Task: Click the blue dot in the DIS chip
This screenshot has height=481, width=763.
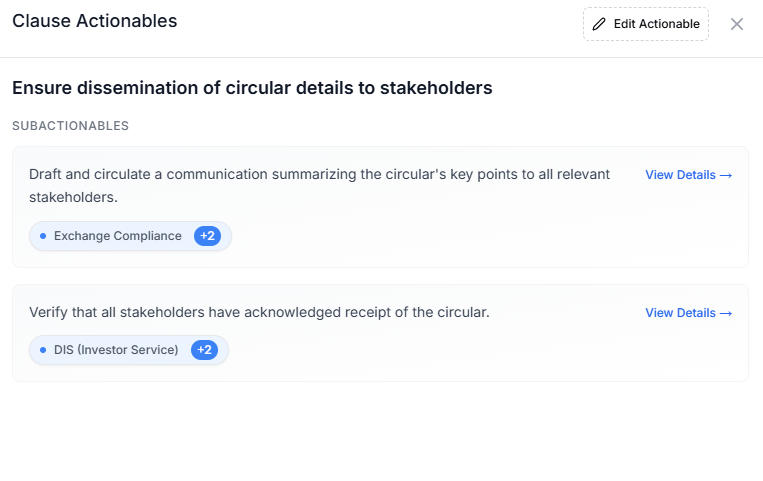Action: 43,350
